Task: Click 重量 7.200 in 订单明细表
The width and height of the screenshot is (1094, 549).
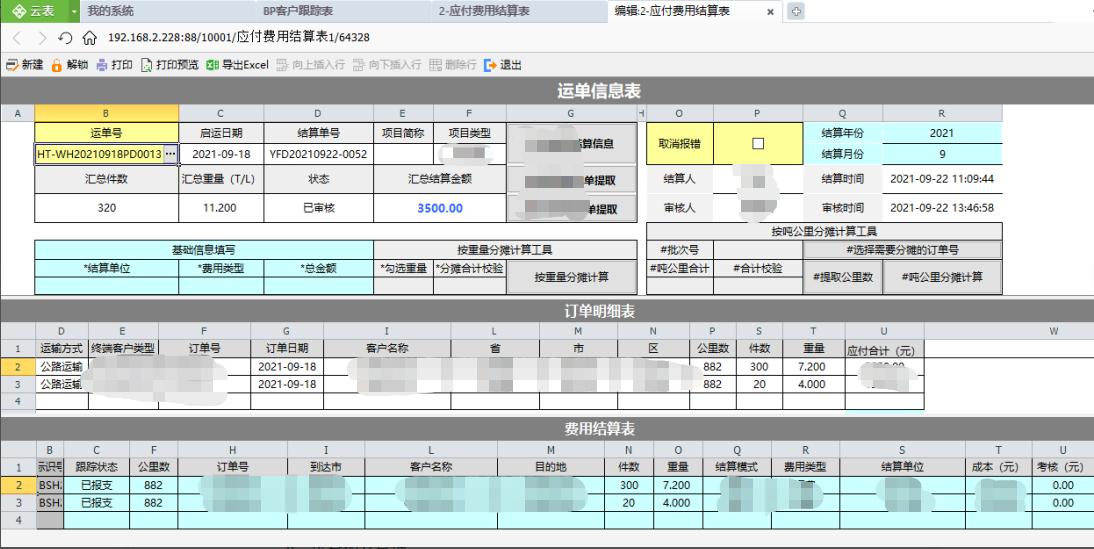Action: (x=814, y=366)
